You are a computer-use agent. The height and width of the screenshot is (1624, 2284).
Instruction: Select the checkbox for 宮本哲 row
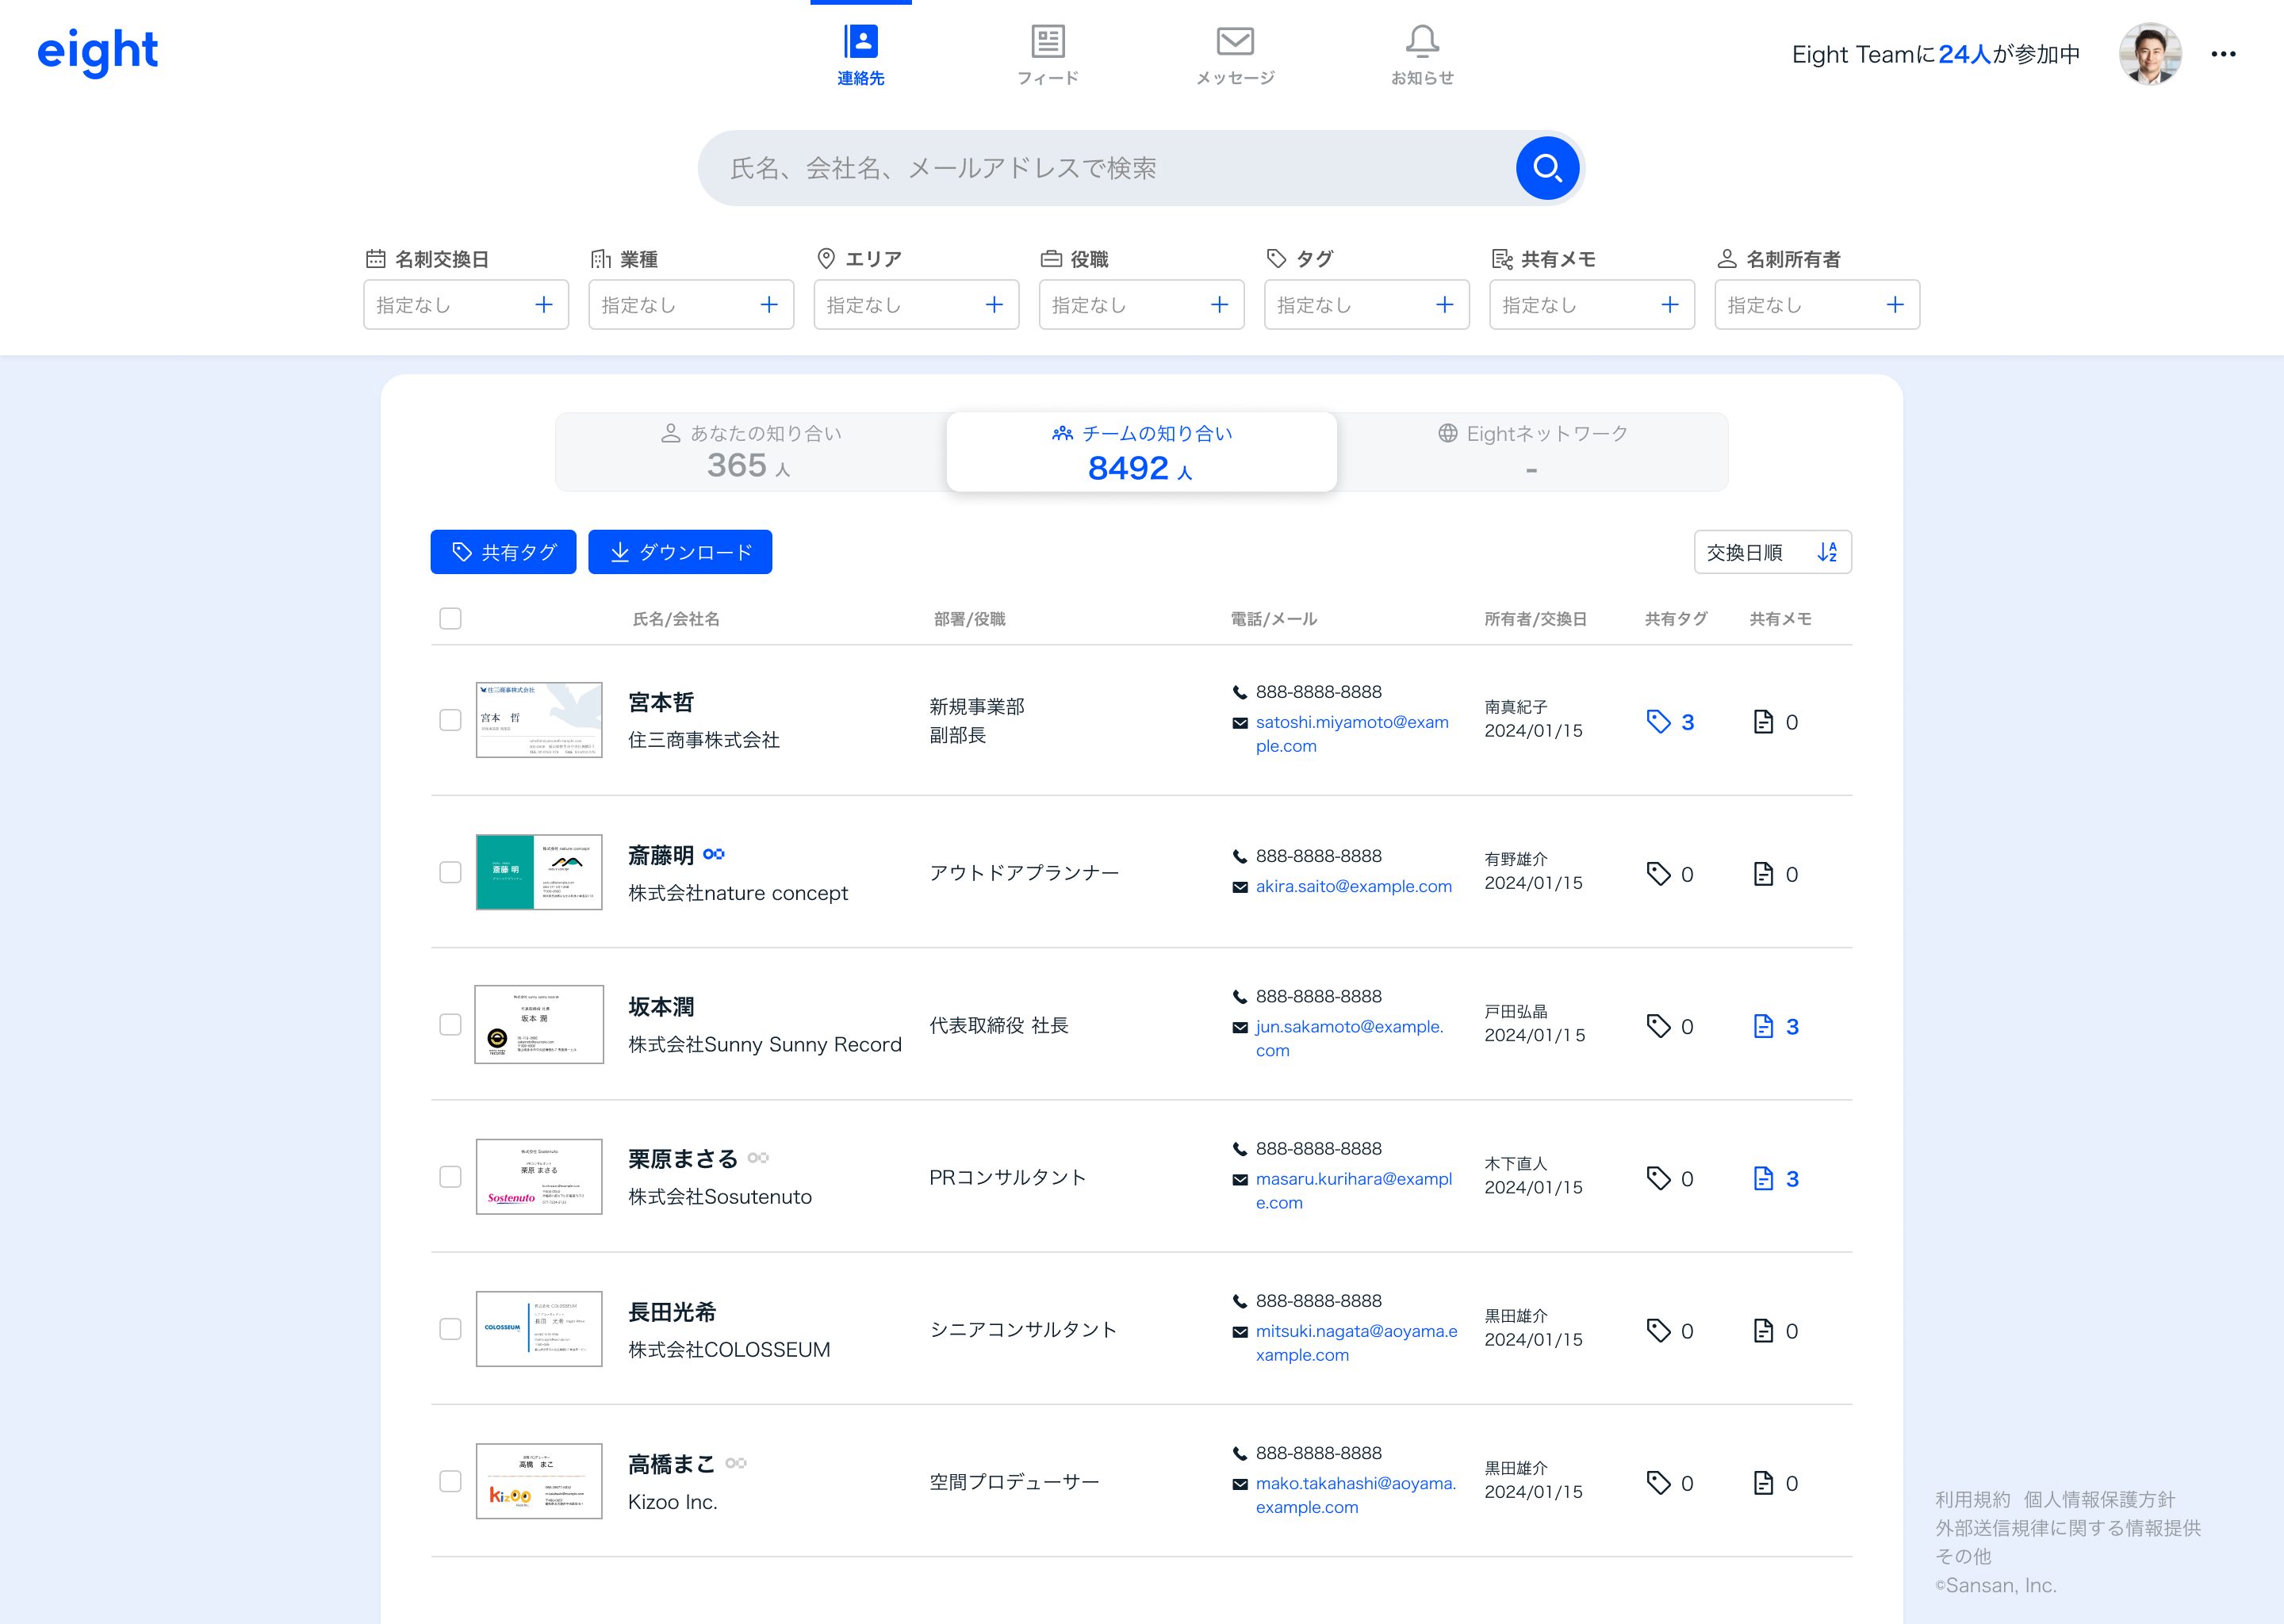click(x=450, y=720)
